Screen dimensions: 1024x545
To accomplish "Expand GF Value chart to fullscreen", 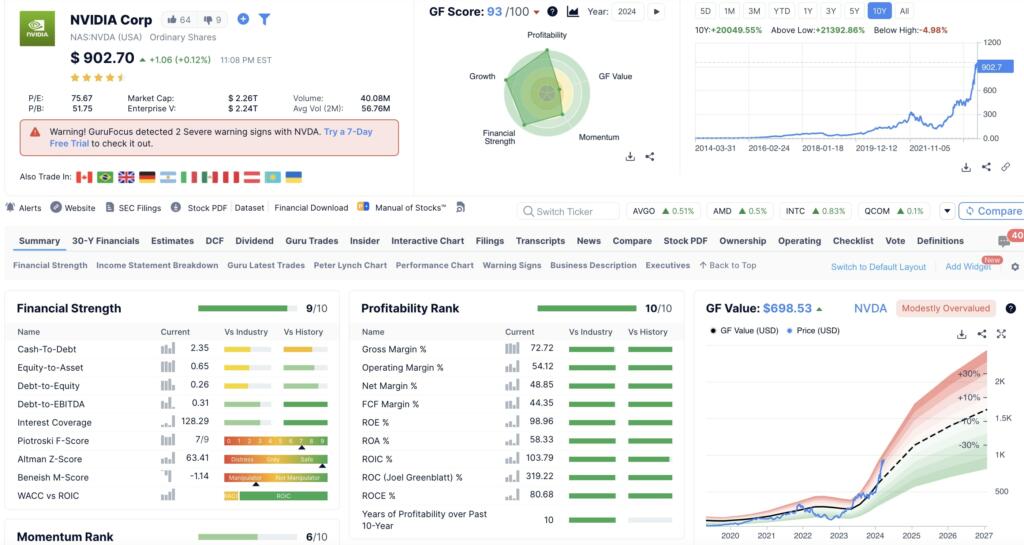I will coord(1001,334).
